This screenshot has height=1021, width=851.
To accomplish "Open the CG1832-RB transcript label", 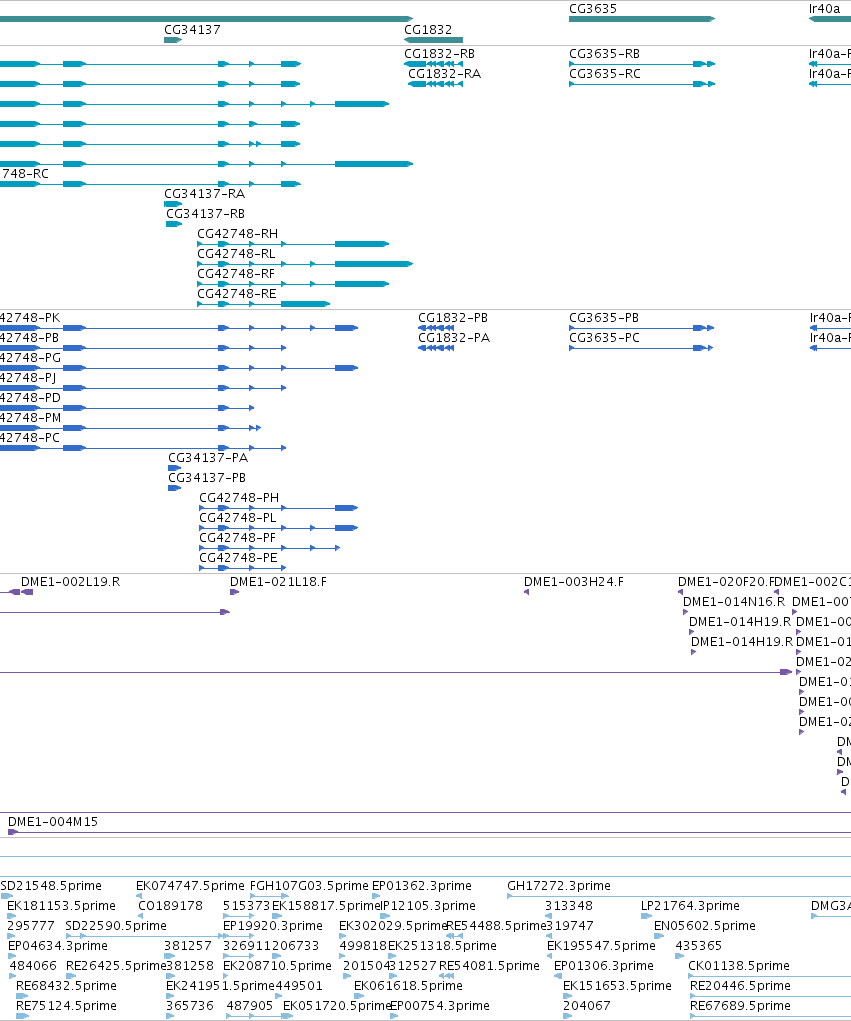I will [439, 53].
